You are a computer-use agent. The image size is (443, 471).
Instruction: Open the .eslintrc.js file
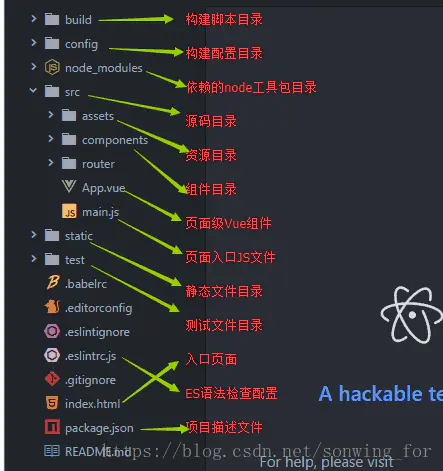coord(90,356)
